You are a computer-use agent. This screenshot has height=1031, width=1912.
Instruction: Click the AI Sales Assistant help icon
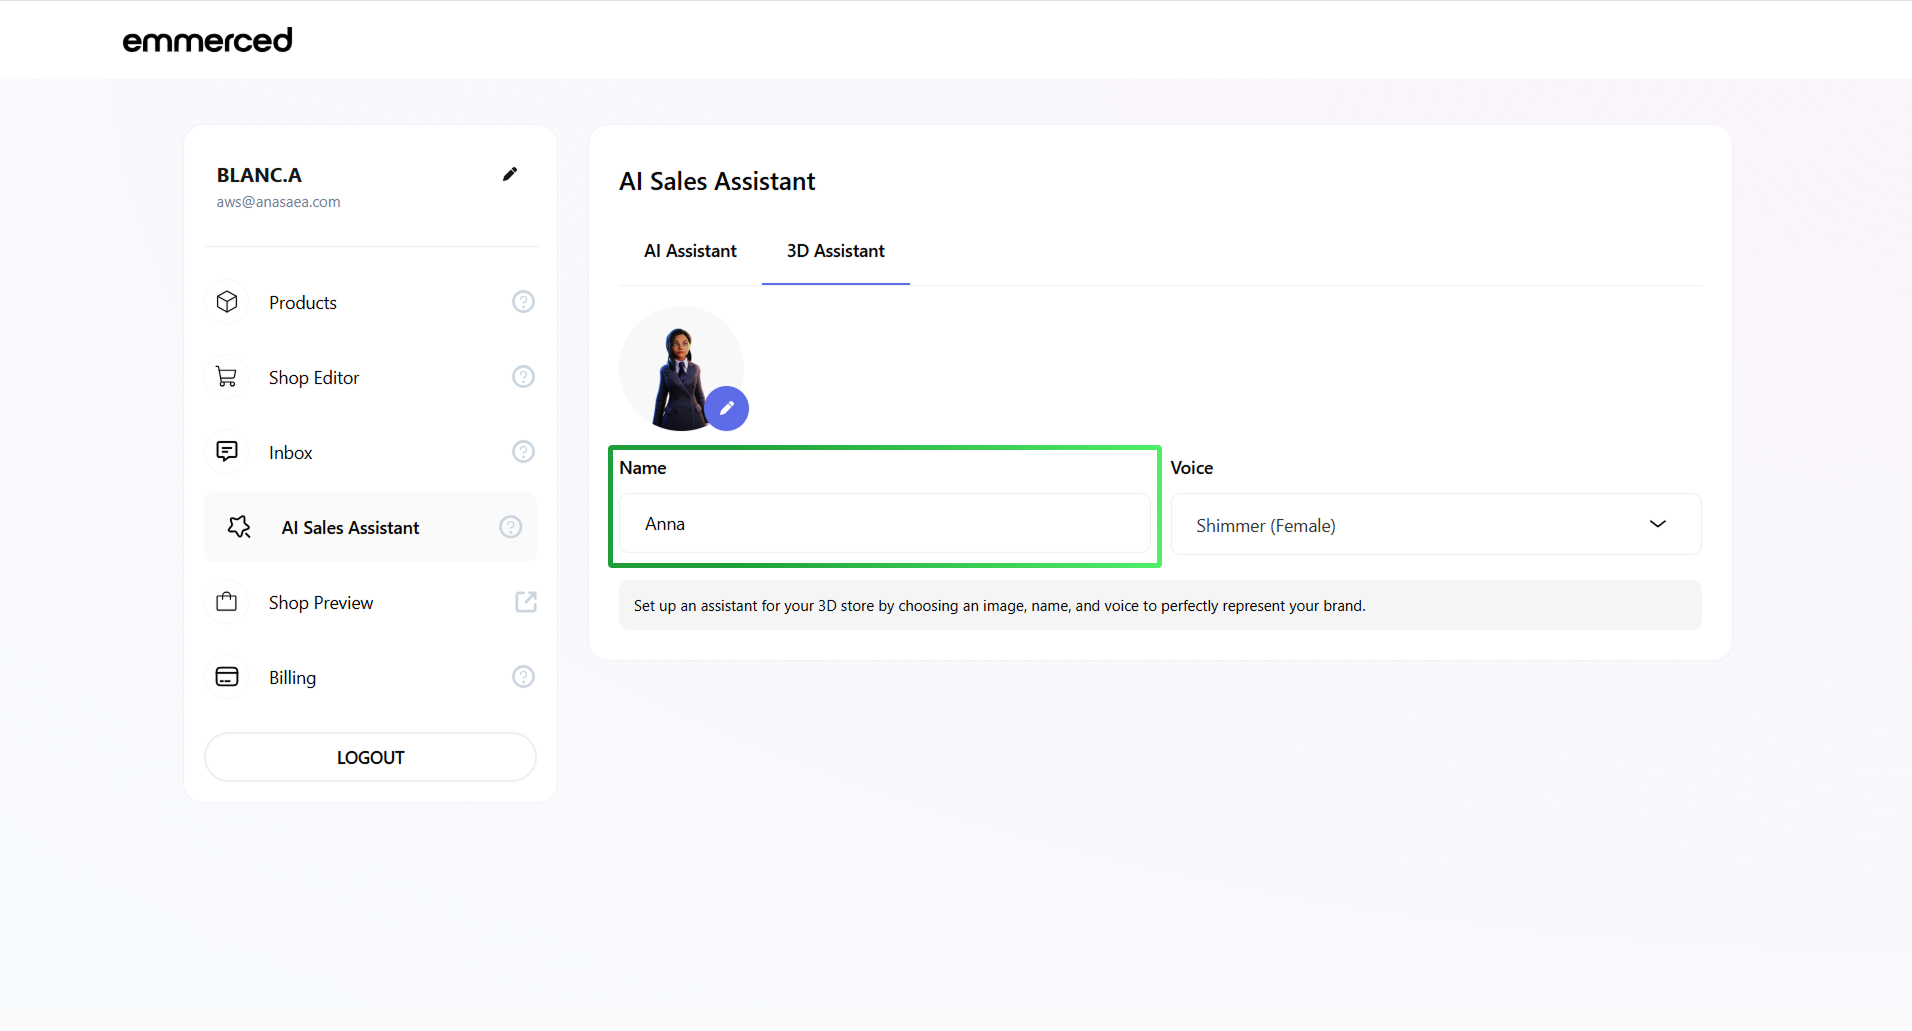(510, 527)
